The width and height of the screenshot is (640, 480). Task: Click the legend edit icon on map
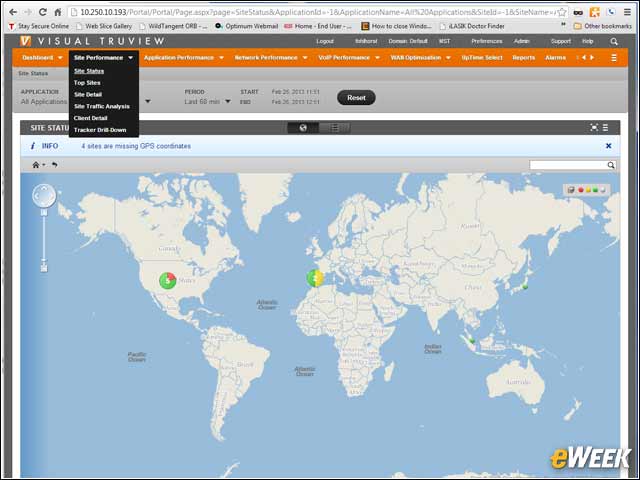pyautogui.click(x=571, y=190)
